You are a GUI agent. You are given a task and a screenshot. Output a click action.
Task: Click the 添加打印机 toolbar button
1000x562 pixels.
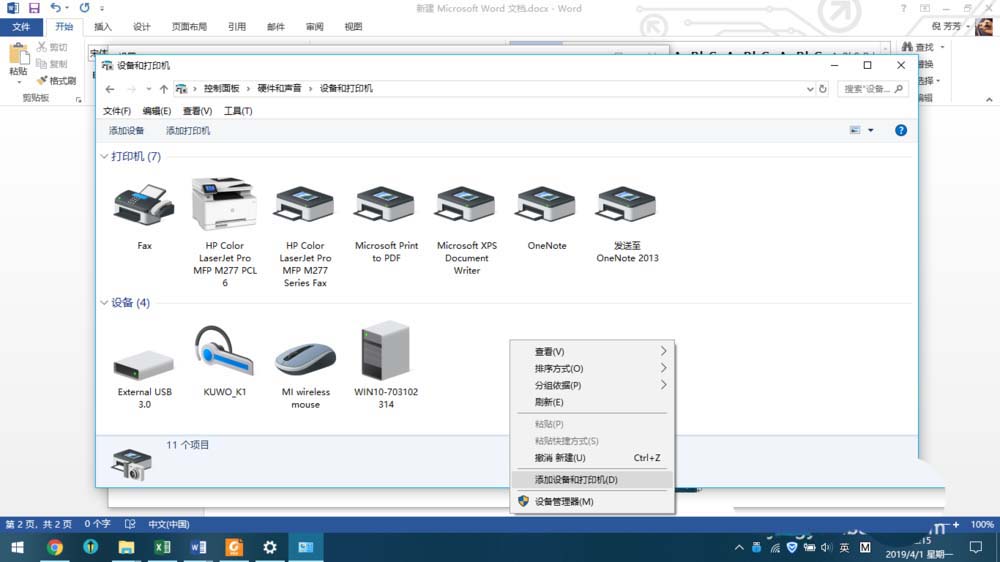pos(188,131)
